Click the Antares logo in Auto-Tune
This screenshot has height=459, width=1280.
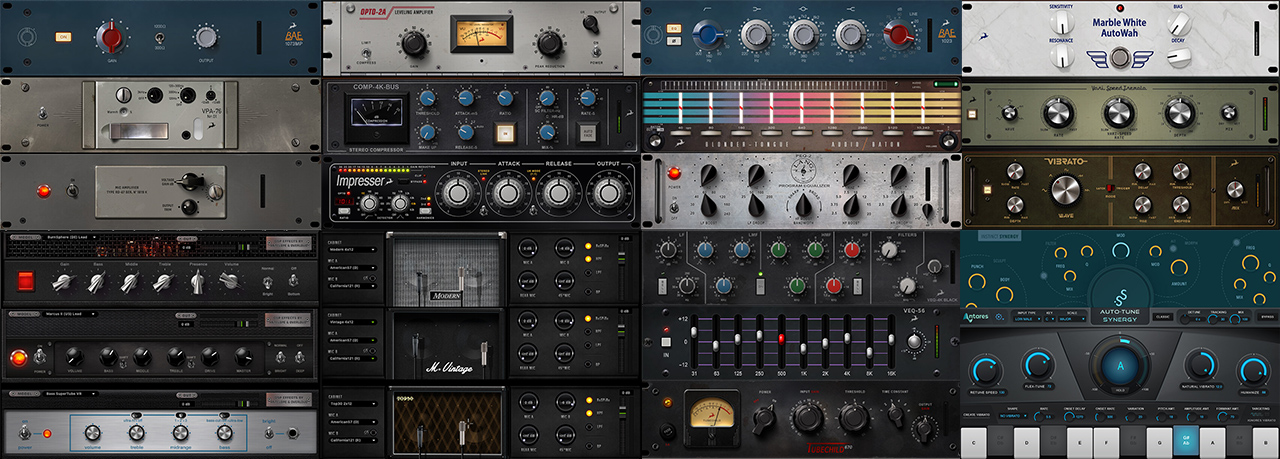pos(976,317)
